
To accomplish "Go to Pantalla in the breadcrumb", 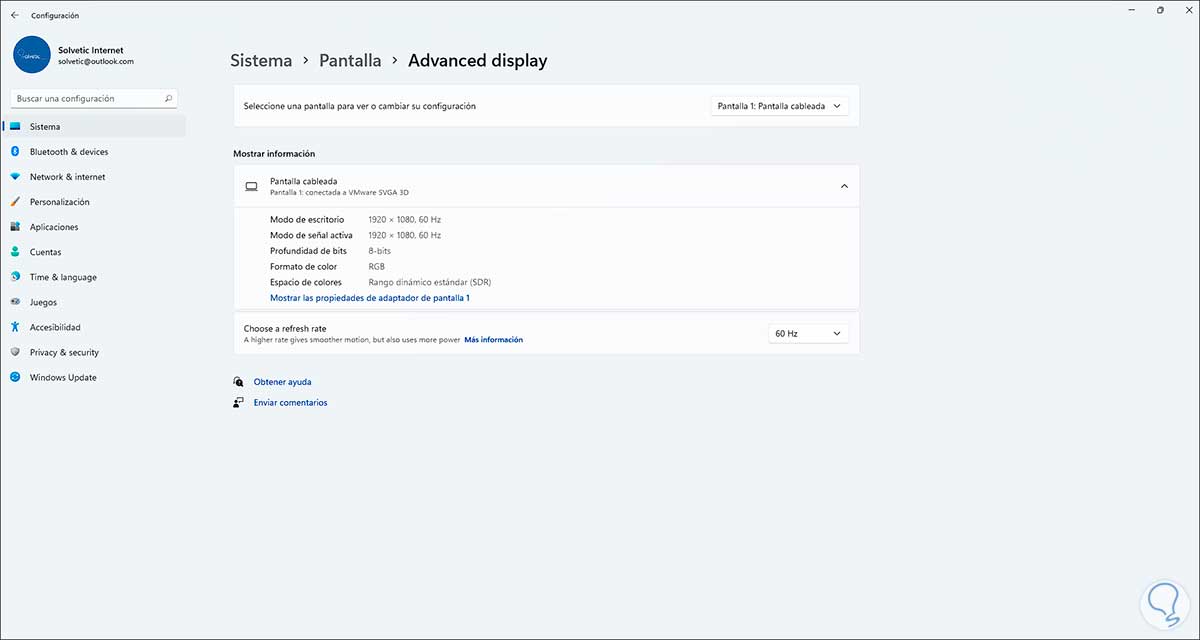I will click(350, 61).
